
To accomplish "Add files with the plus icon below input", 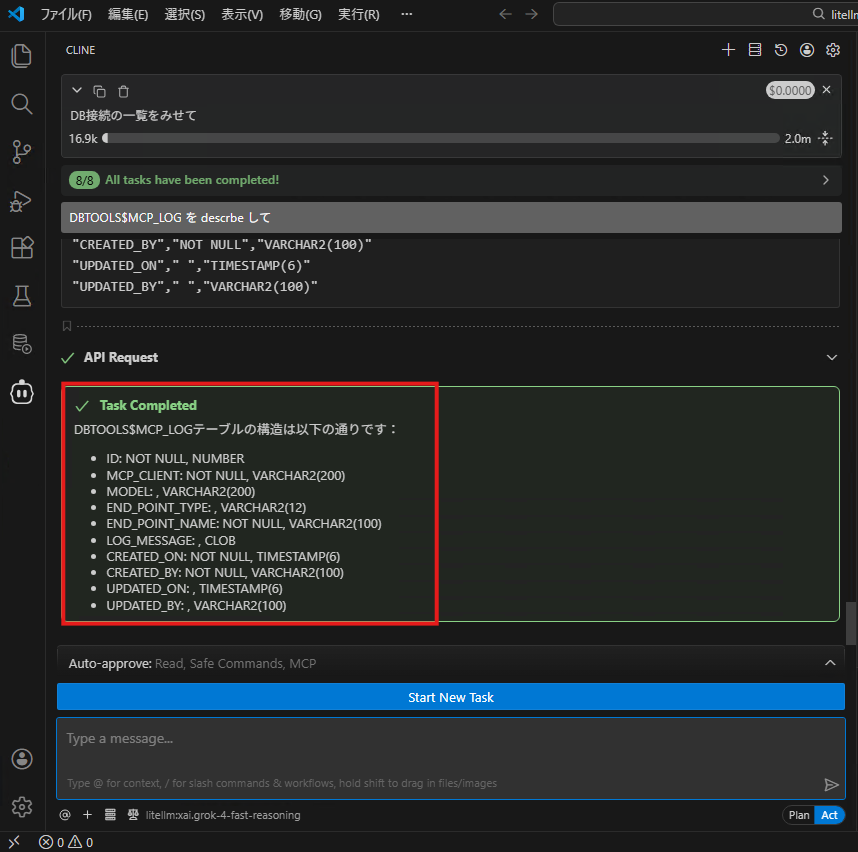I will point(88,815).
